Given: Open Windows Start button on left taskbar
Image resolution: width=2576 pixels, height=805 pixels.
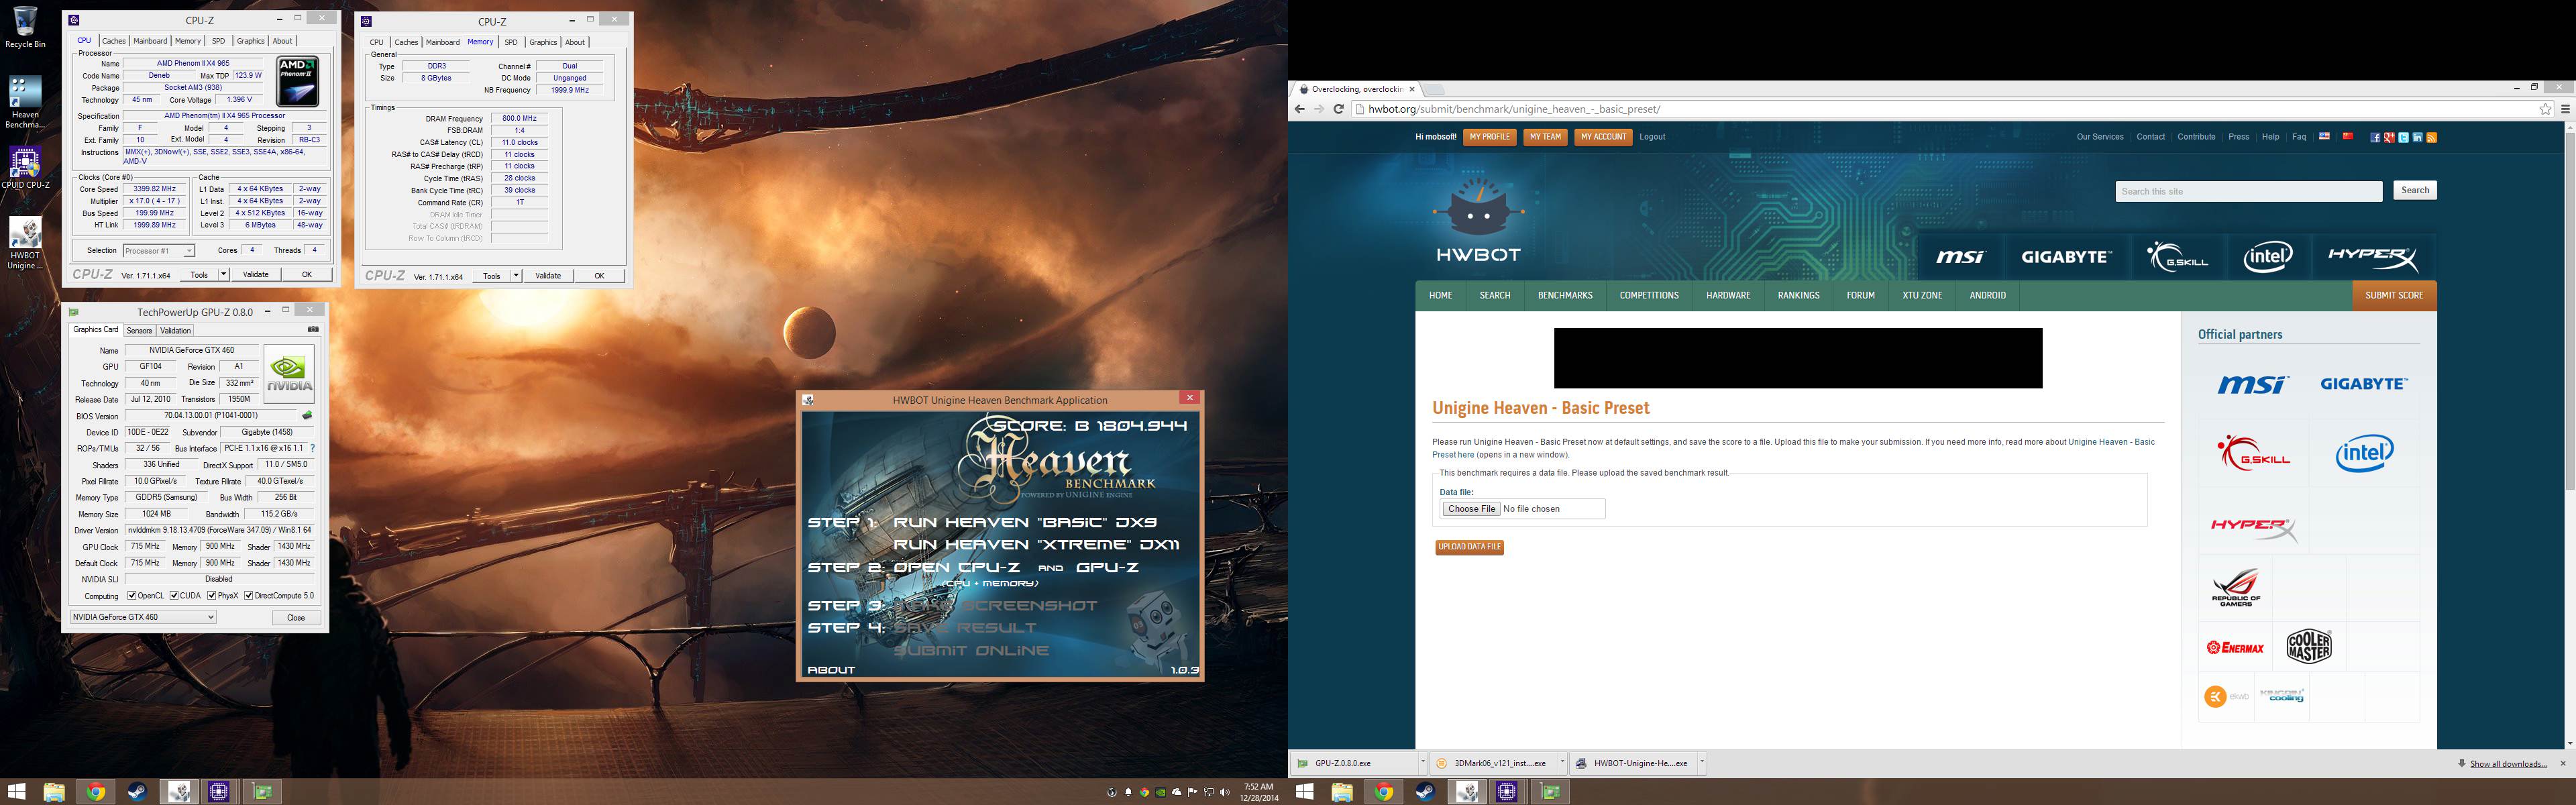Looking at the screenshot, I should 16,792.
